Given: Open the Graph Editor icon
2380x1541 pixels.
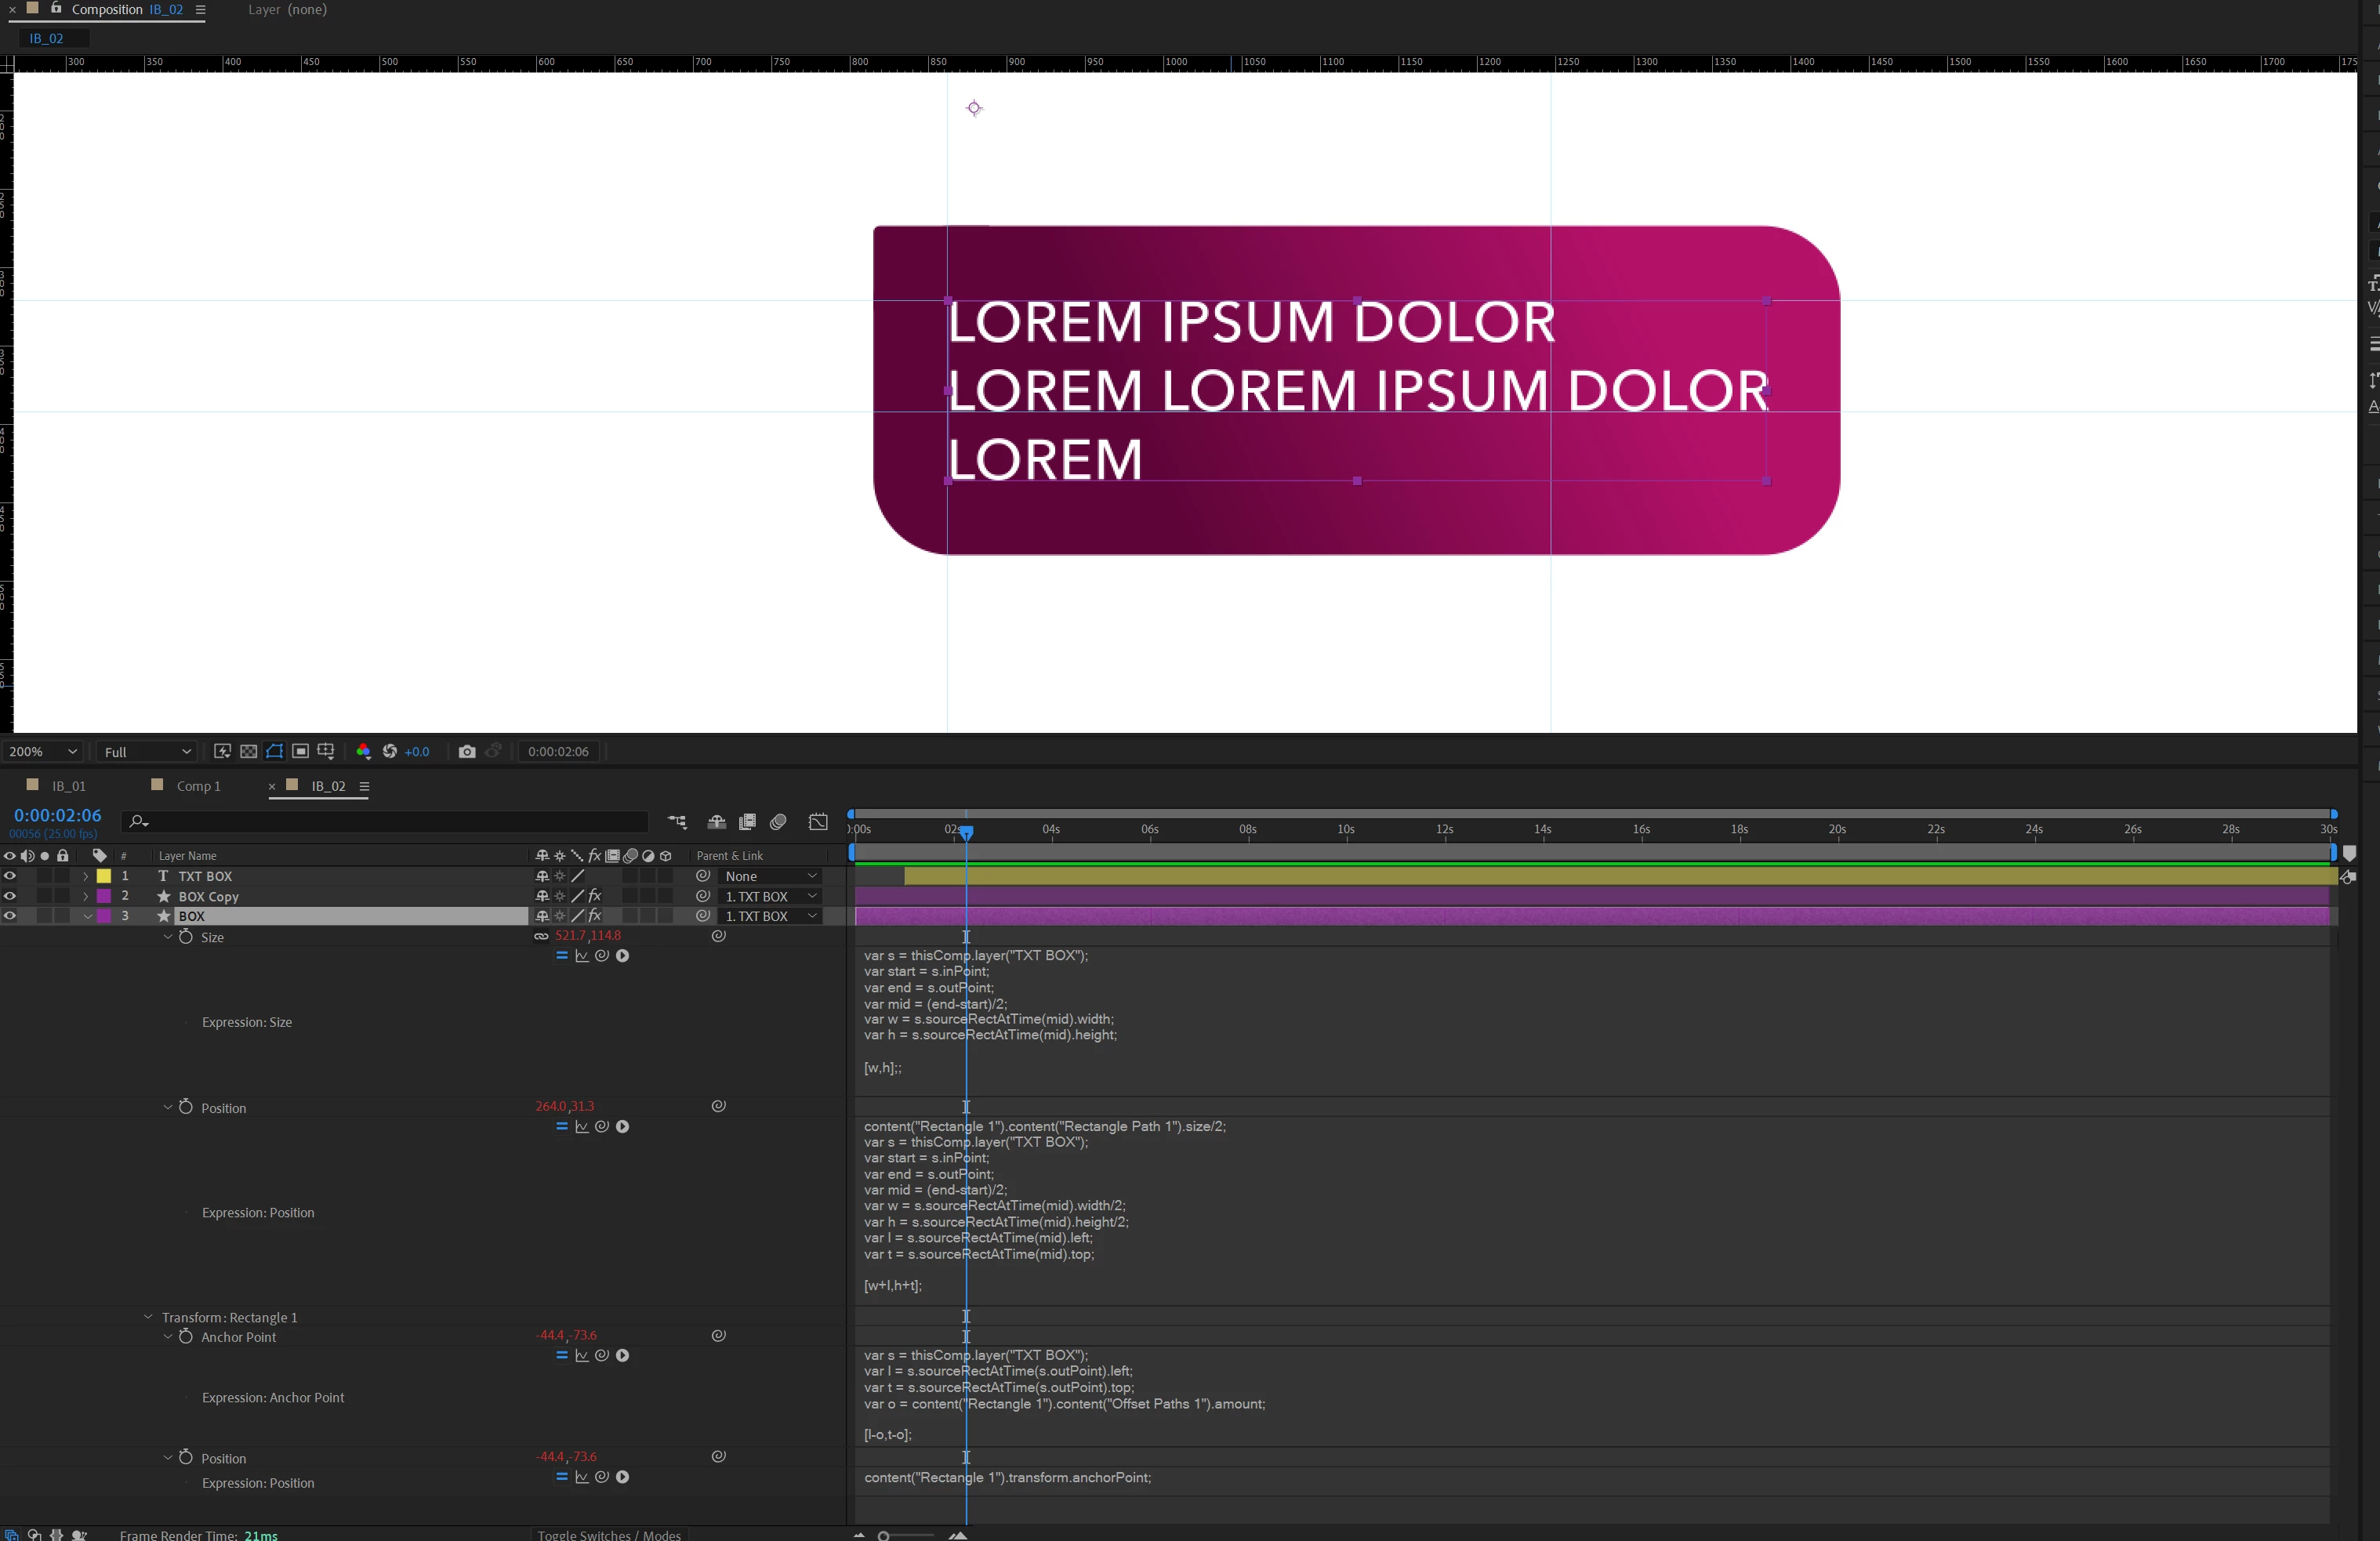Looking at the screenshot, I should [818, 822].
